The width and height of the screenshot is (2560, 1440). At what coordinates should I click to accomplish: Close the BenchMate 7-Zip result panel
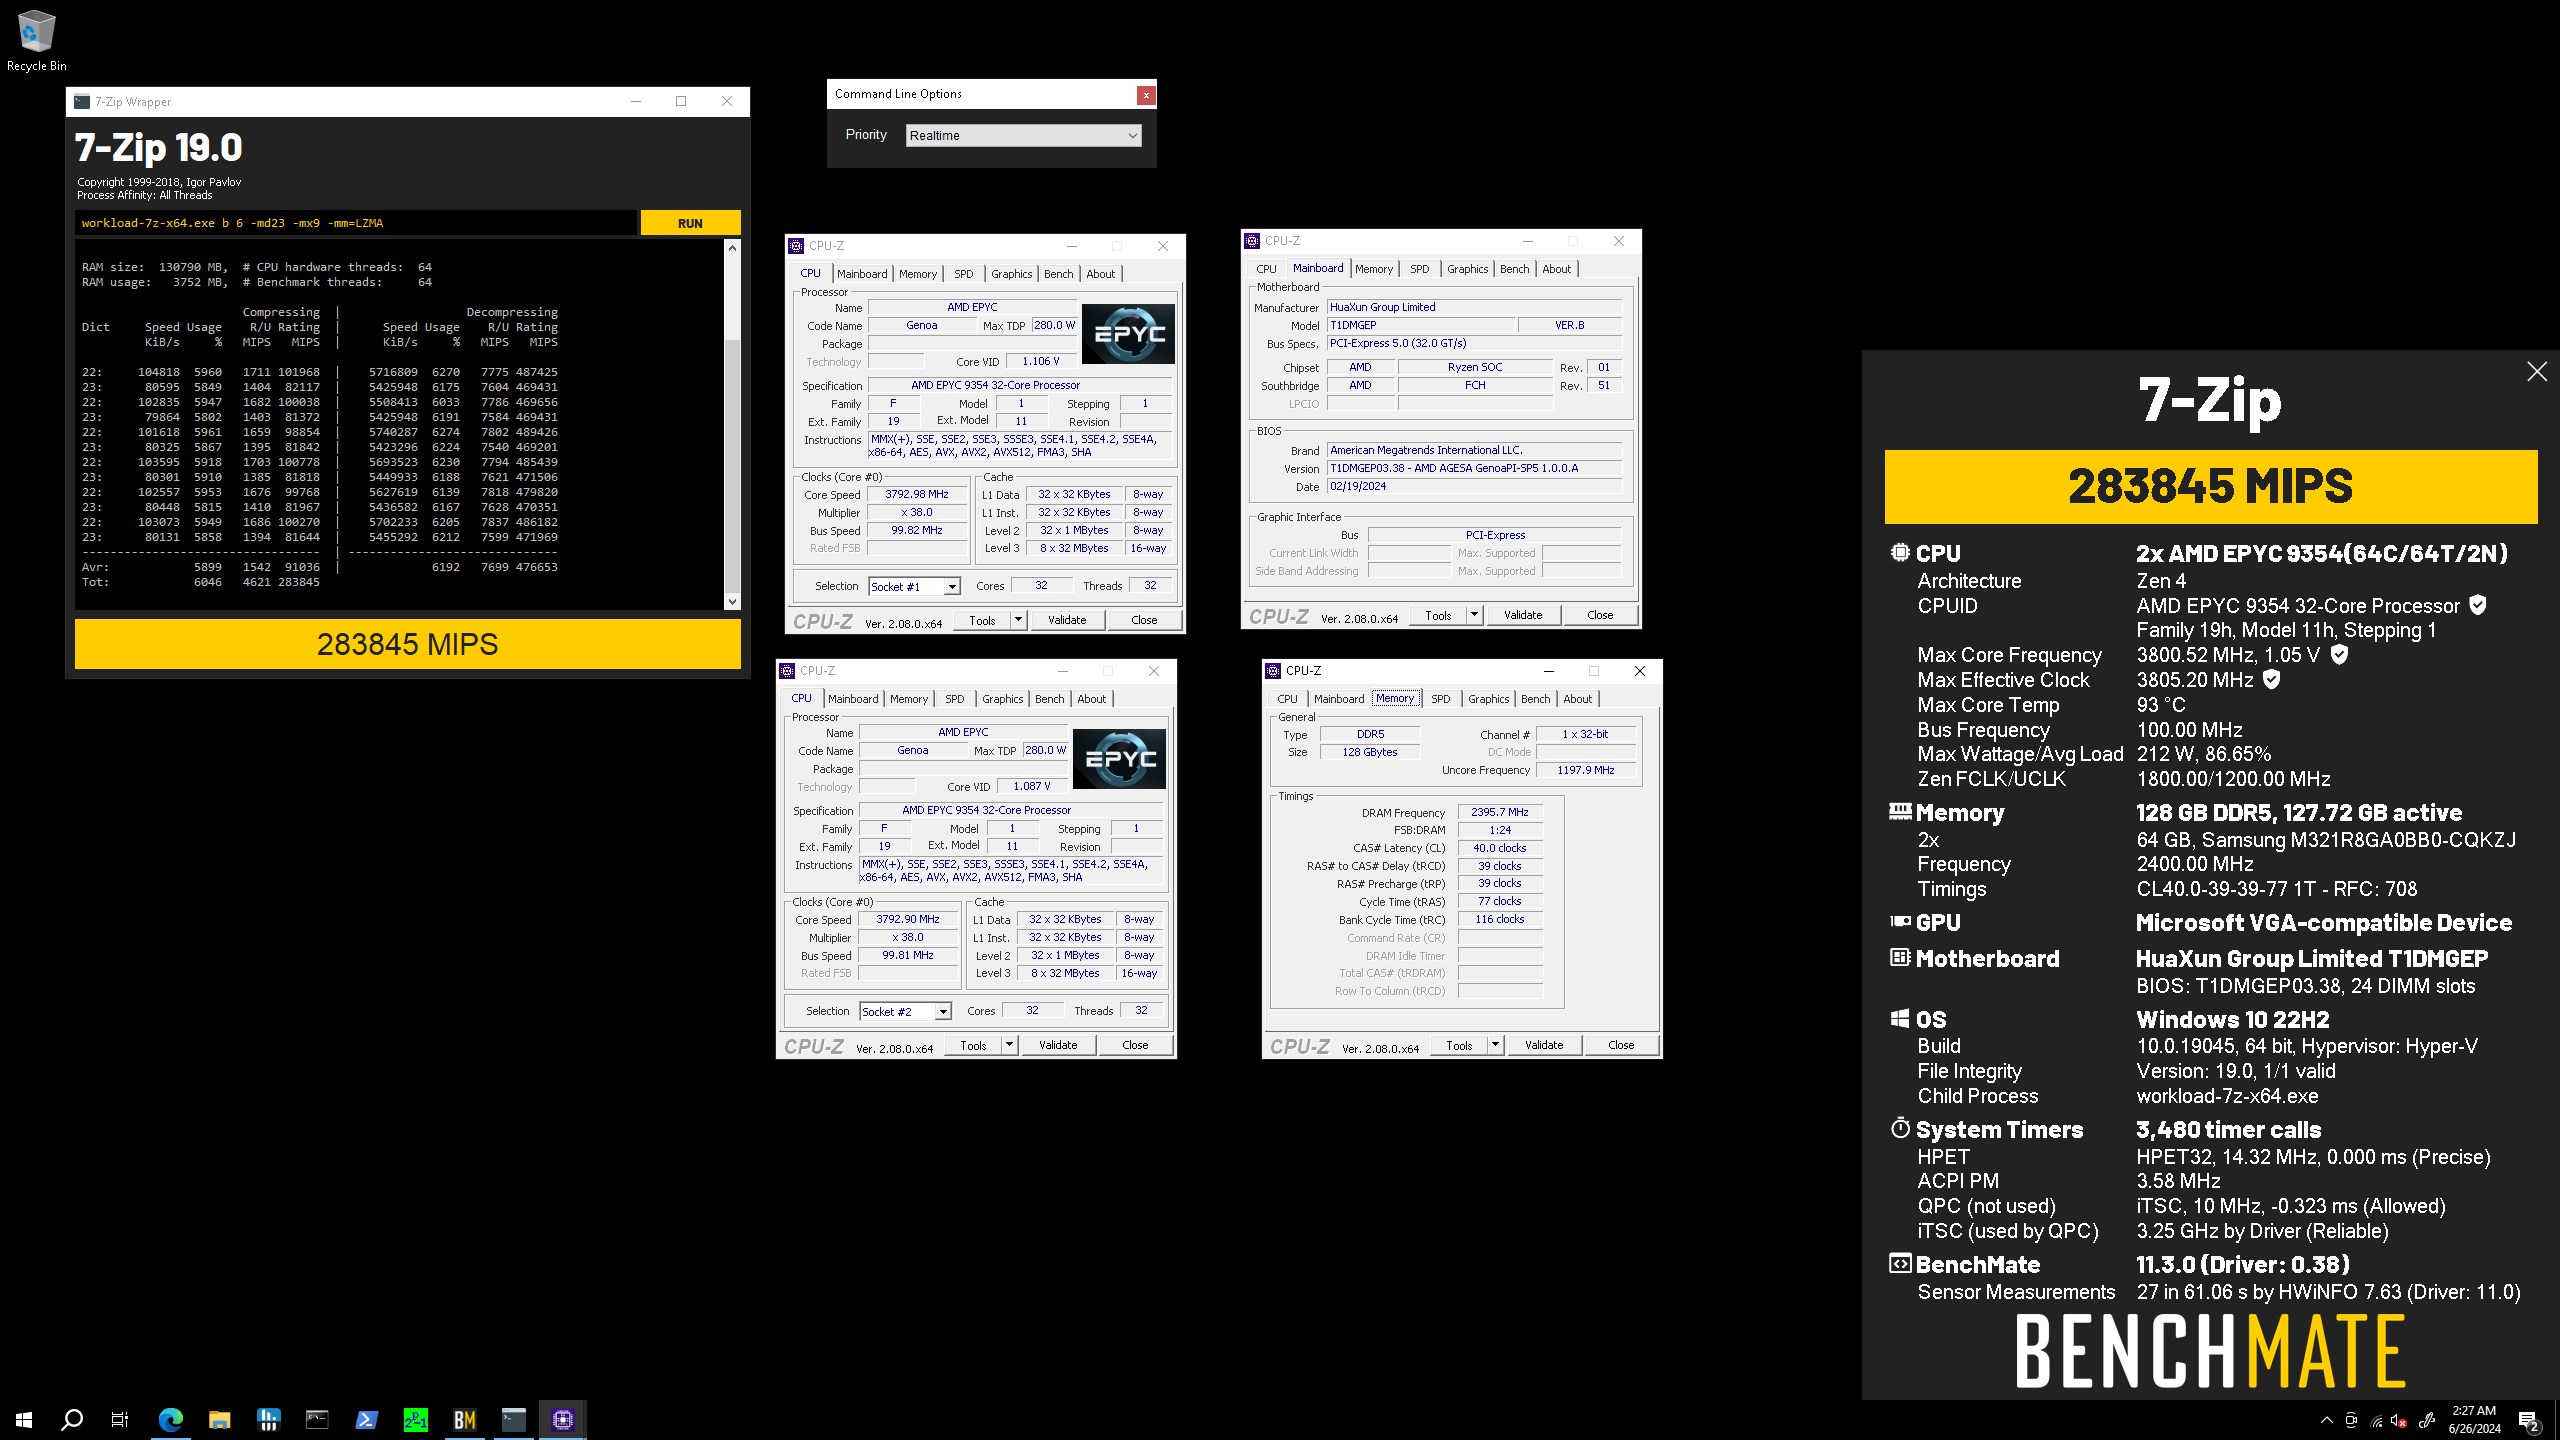coord(2536,372)
